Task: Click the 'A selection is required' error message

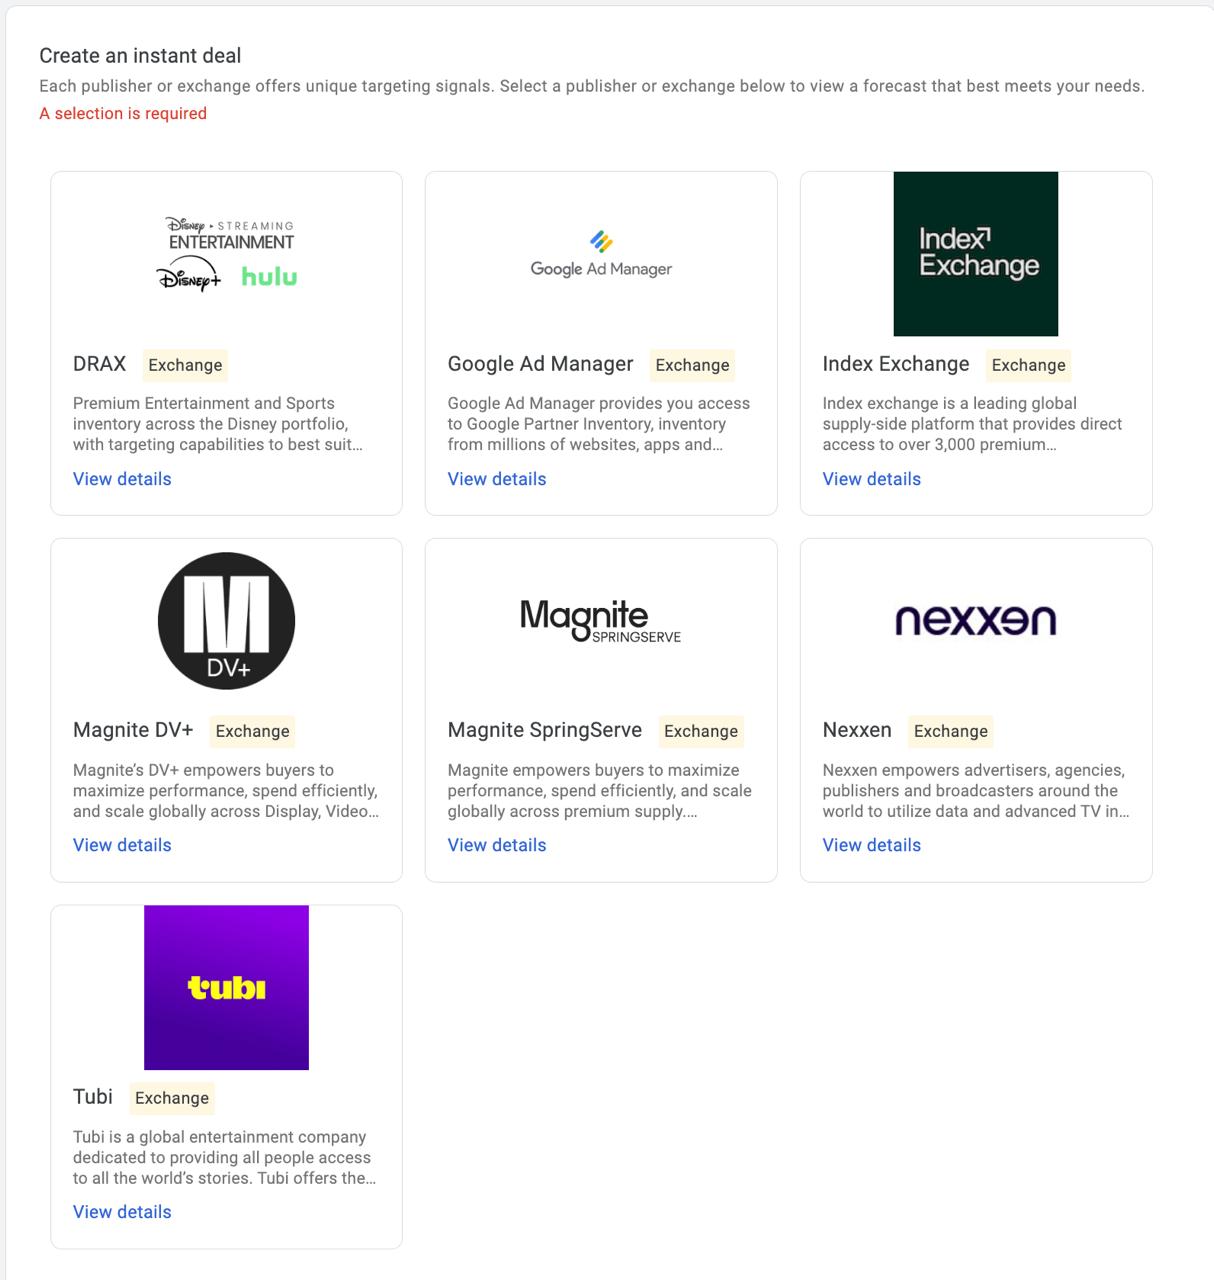Action: click(x=123, y=114)
